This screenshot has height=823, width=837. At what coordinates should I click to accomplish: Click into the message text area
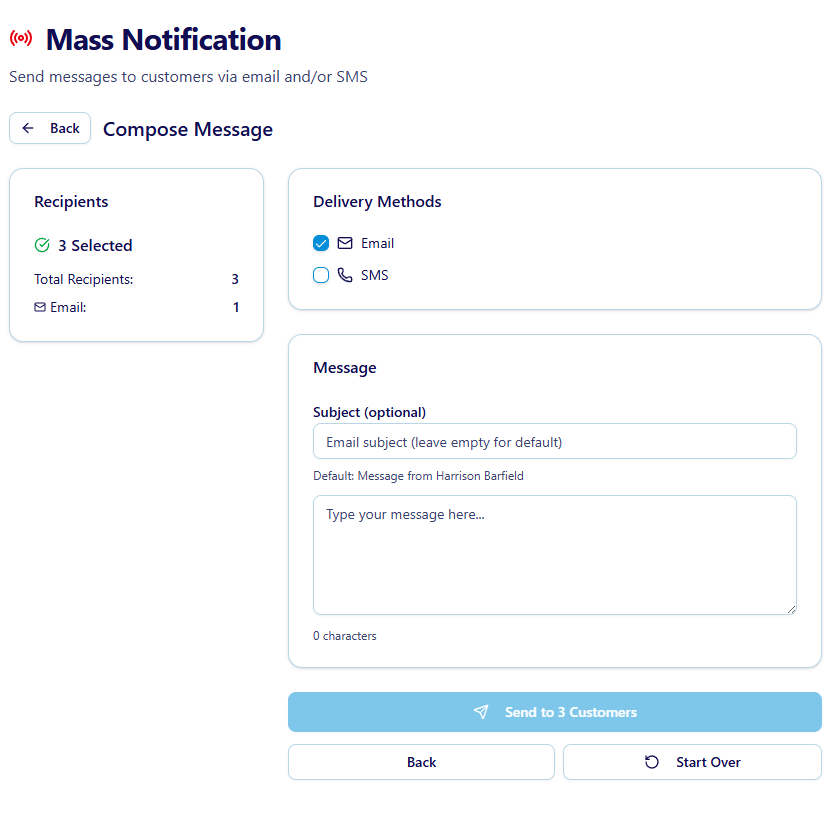tap(554, 554)
